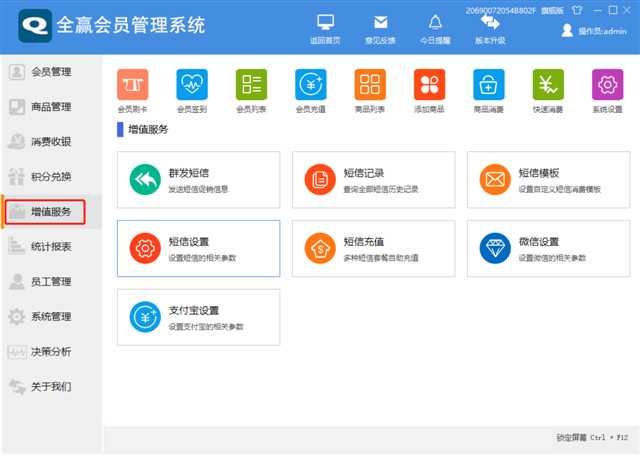The width and height of the screenshot is (640, 456).
Task: Select 会员管理 in the sidebar
Action: [52, 72]
